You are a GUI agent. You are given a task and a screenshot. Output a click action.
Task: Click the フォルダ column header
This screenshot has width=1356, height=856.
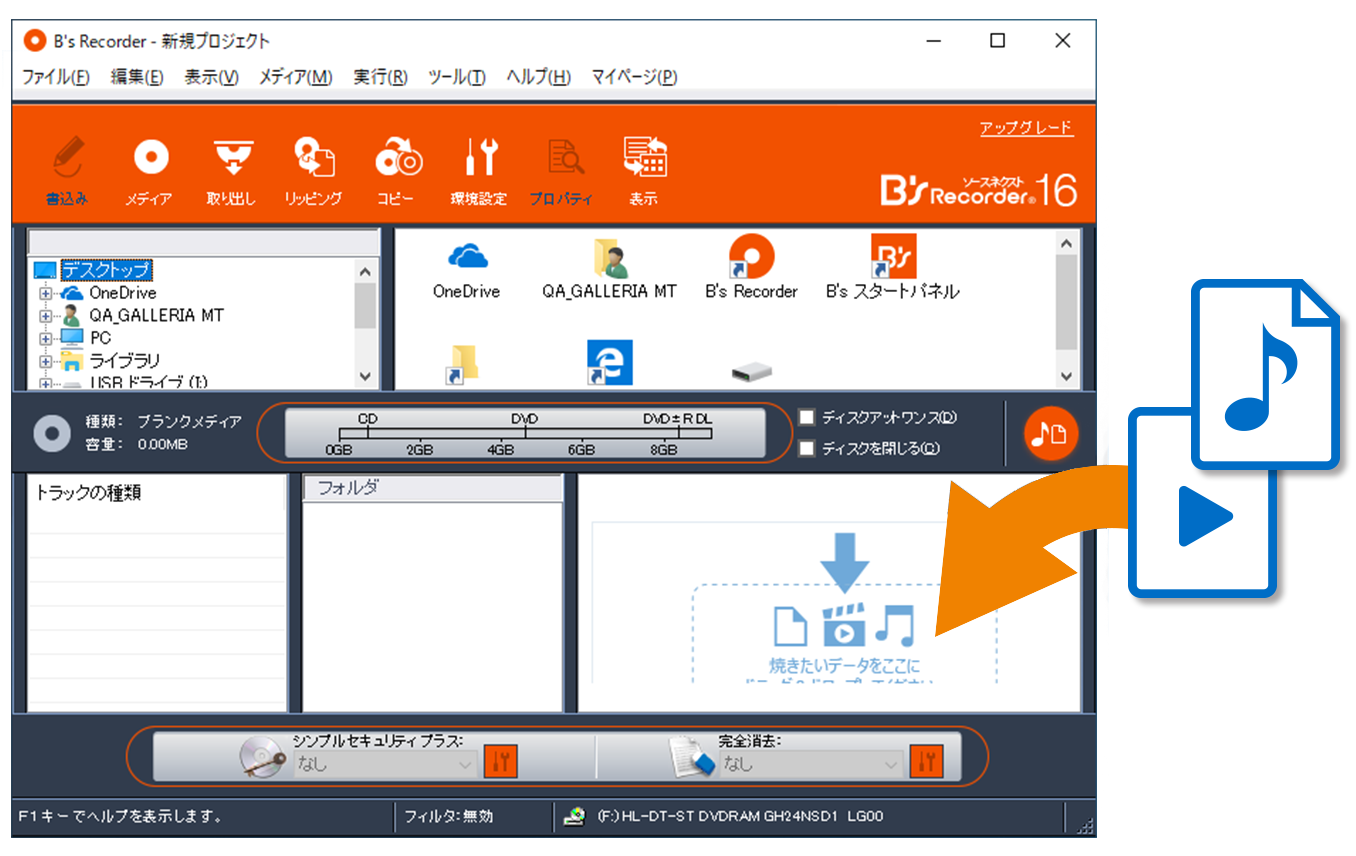pos(433,489)
